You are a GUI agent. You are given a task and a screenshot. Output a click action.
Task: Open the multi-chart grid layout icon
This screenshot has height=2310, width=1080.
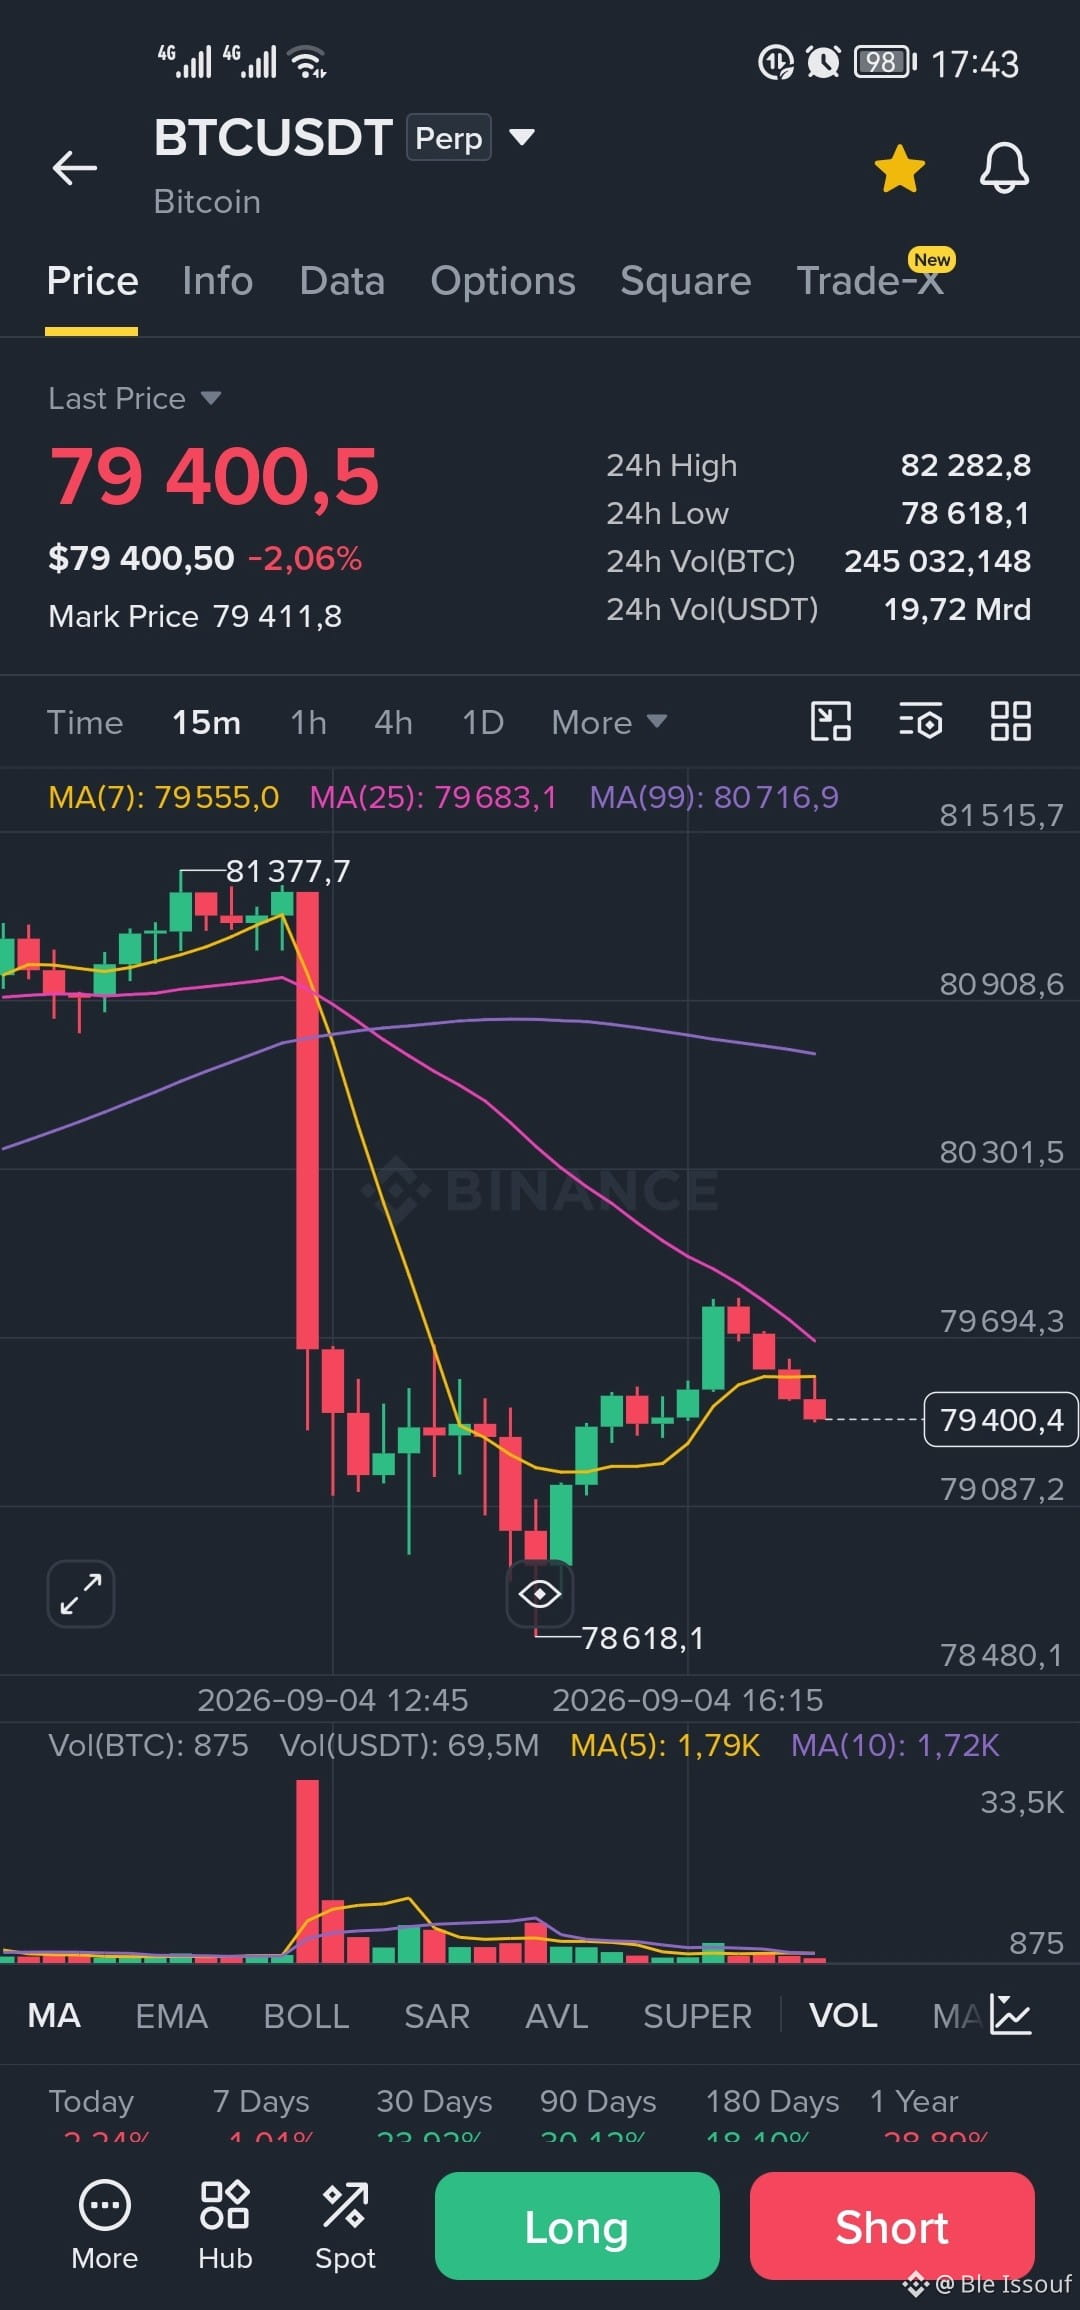point(1010,721)
